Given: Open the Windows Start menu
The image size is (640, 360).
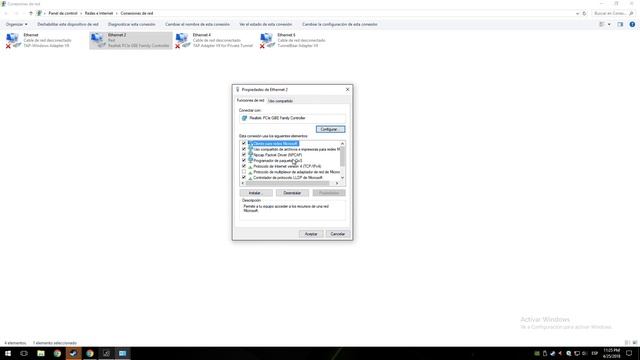Looking at the screenshot, I should tap(8, 353).
